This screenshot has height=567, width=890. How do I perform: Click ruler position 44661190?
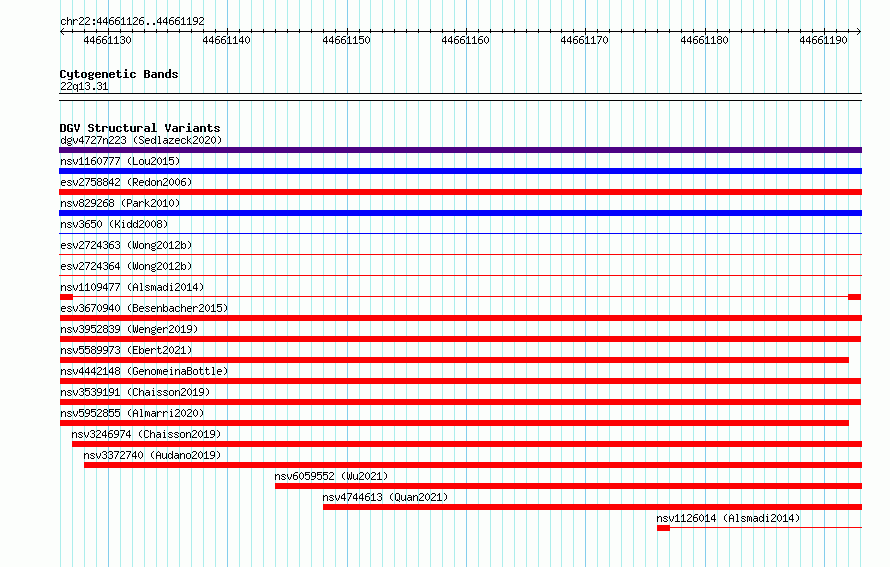(x=824, y=40)
